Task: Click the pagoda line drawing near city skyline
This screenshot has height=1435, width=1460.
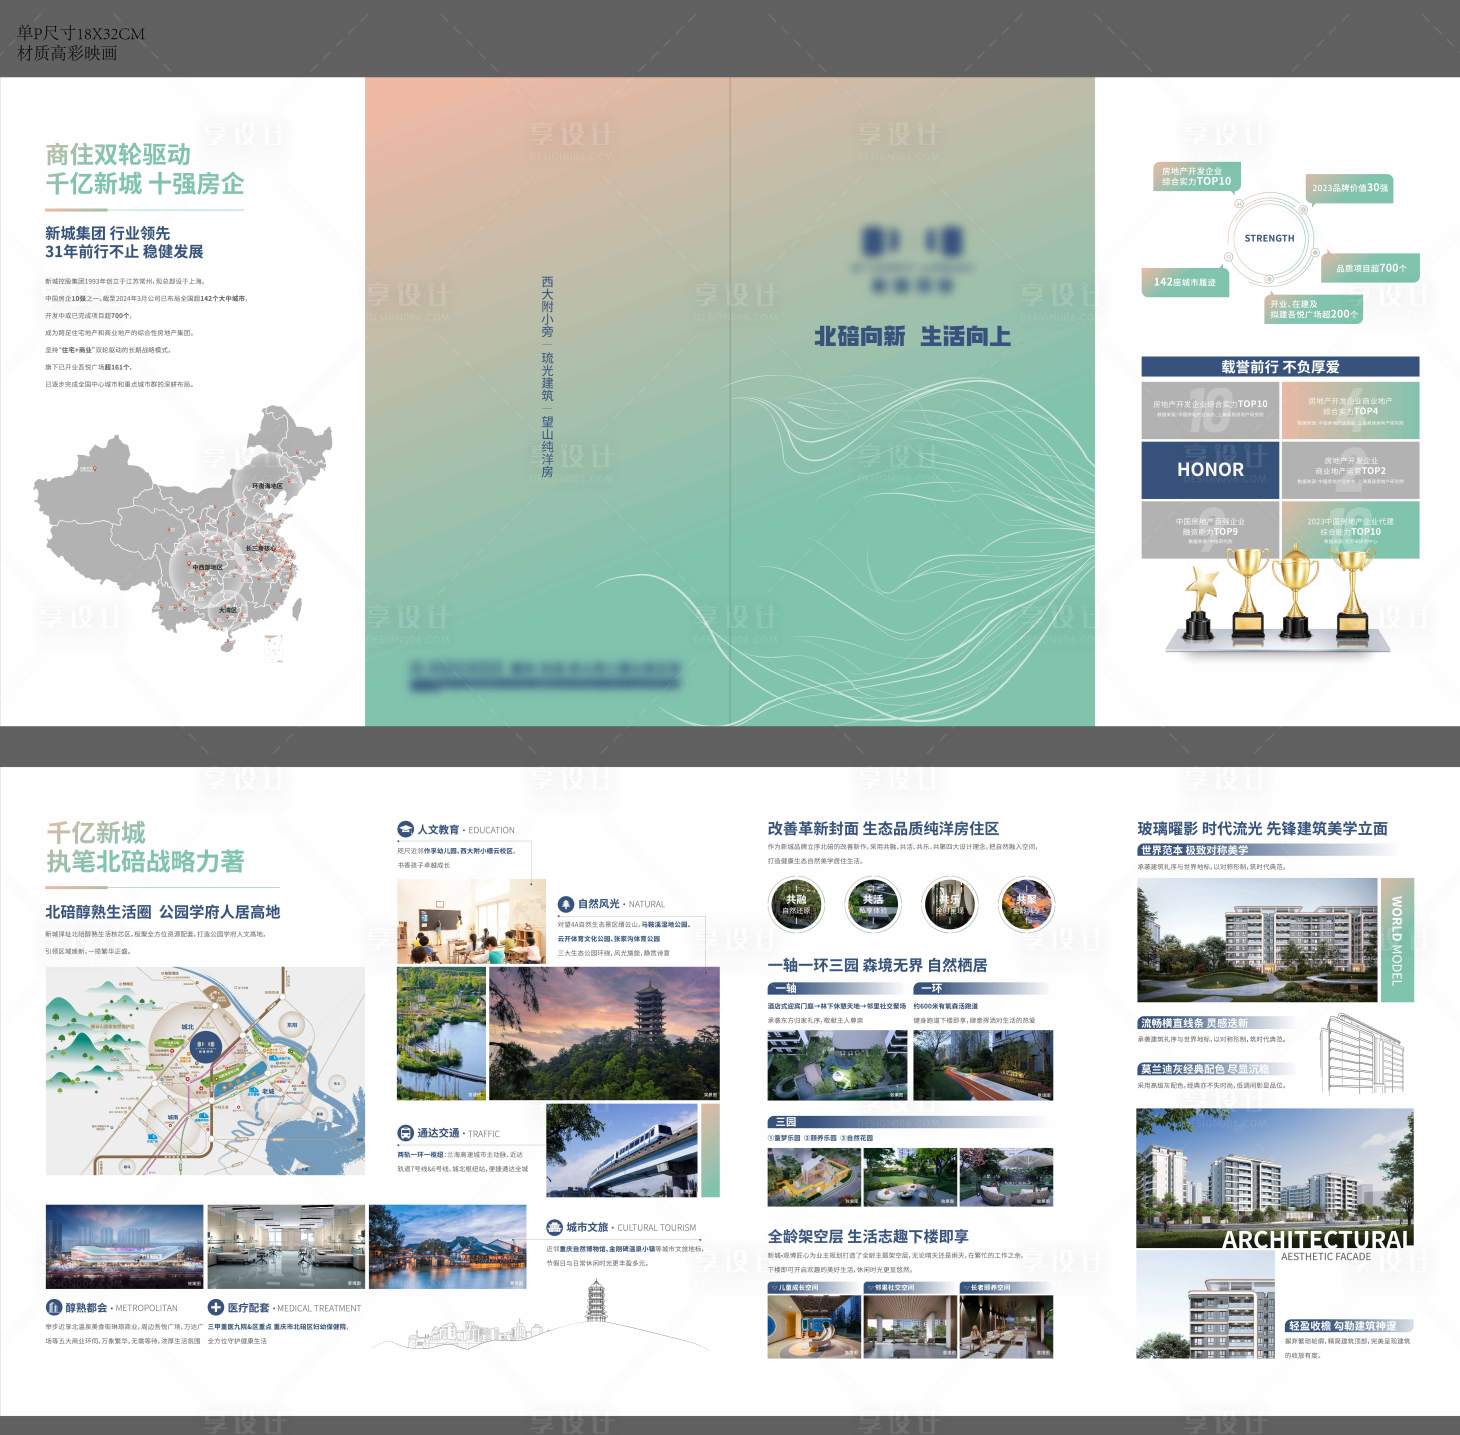Action: [596, 1302]
